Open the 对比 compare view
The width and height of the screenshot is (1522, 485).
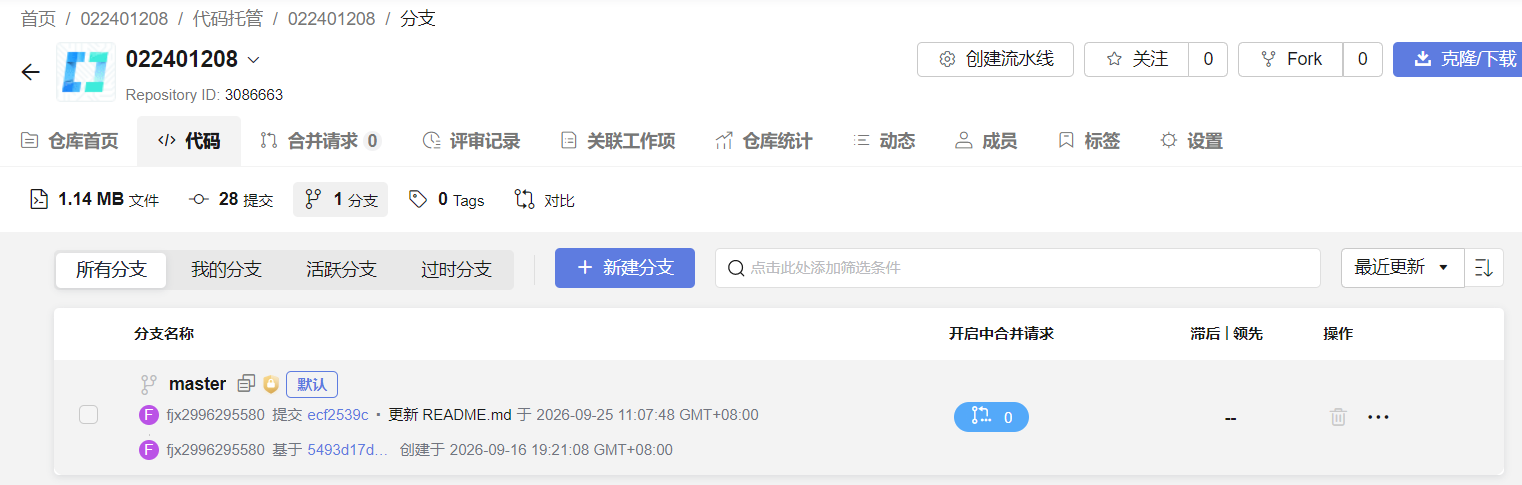click(545, 200)
